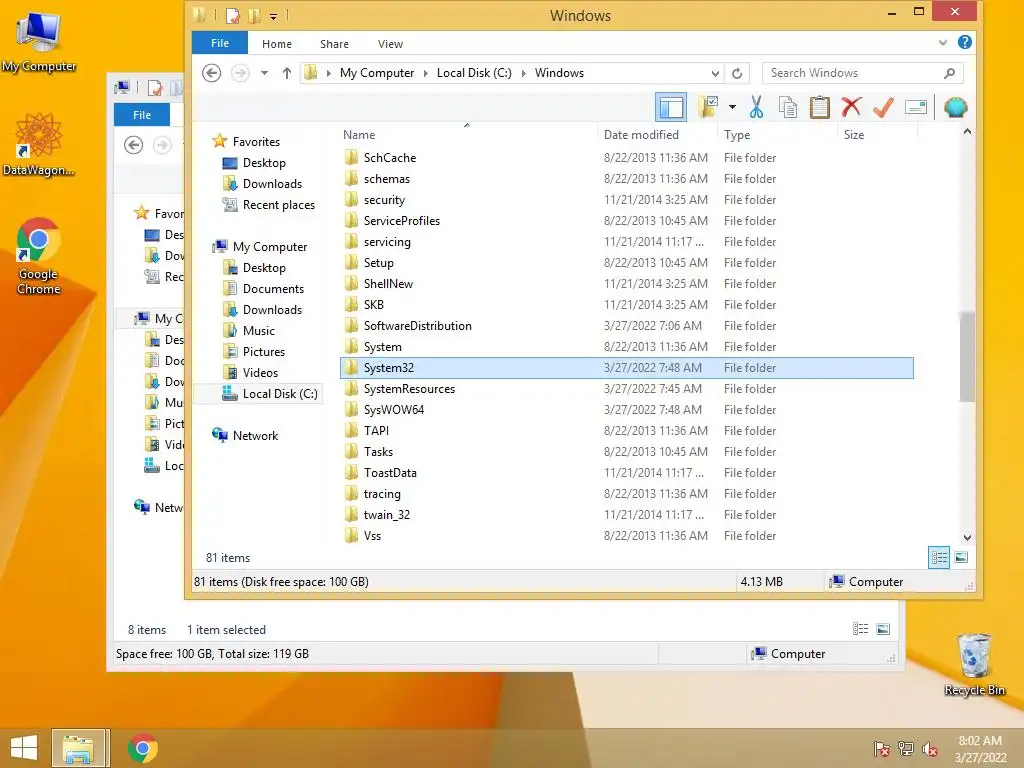Screen dimensions: 1024x768
Task: Click new folder icon in quick access toolbar
Action: 254,15
